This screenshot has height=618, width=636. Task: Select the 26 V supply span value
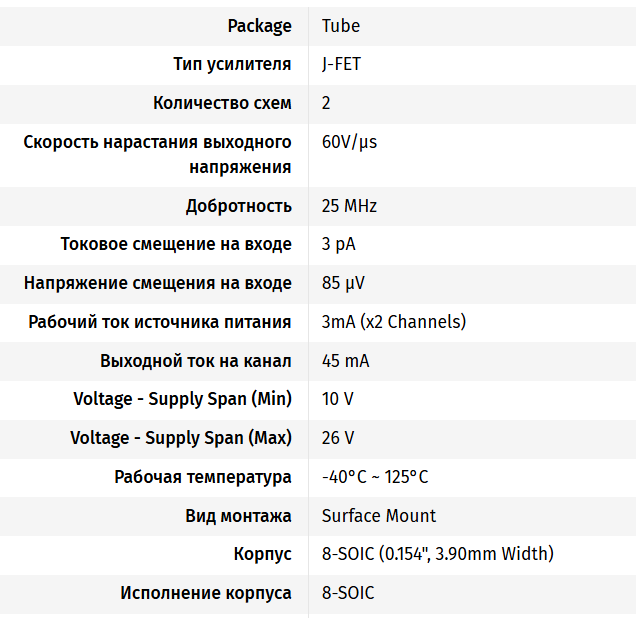click(x=338, y=438)
